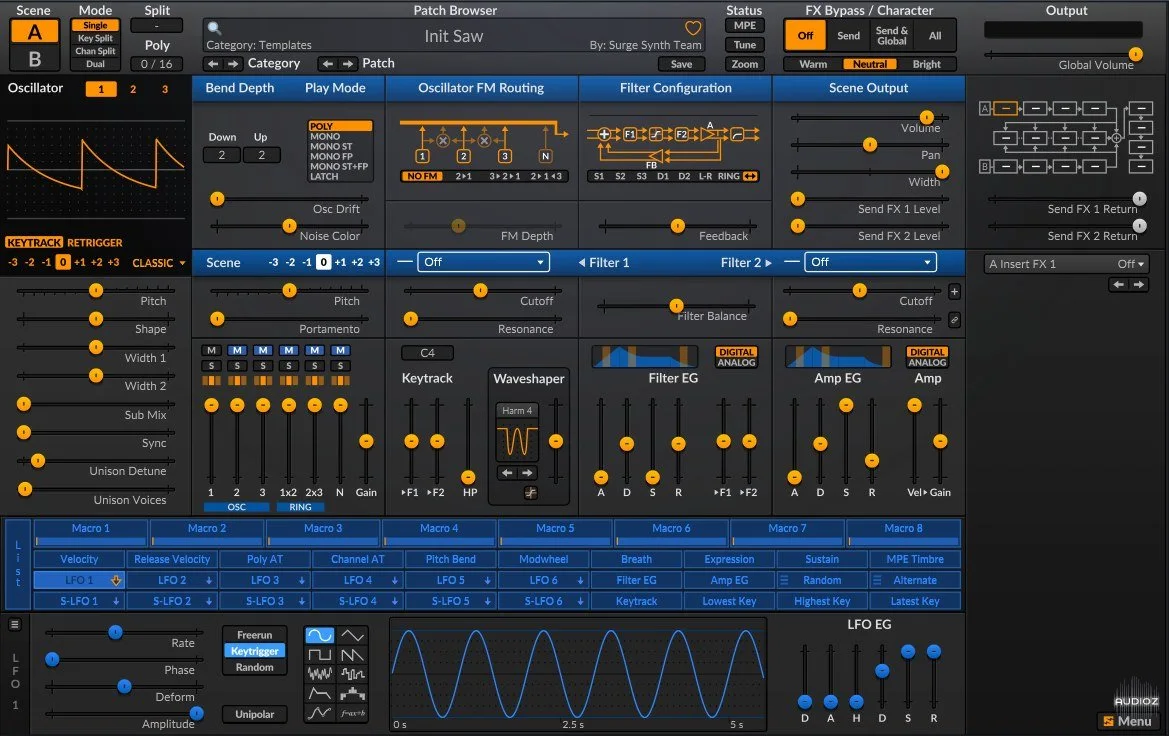1169x736 pixels.
Task: Select next FX slot arrow under Insert FX
Action: pyautogui.click(x=1138, y=284)
